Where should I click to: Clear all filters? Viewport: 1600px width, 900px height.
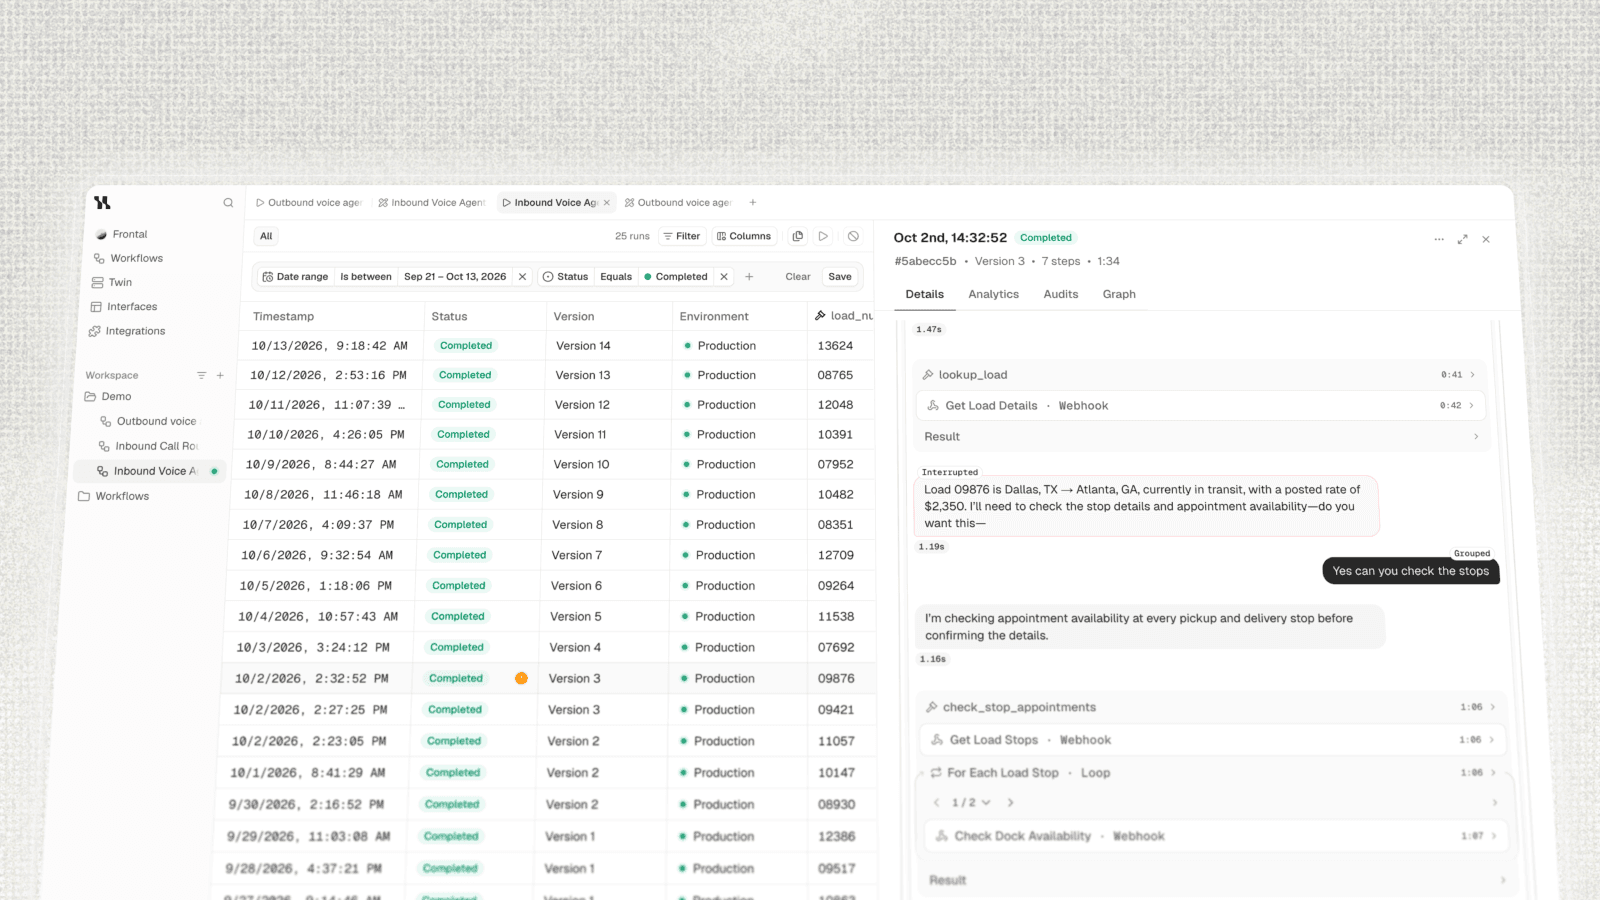click(x=798, y=277)
